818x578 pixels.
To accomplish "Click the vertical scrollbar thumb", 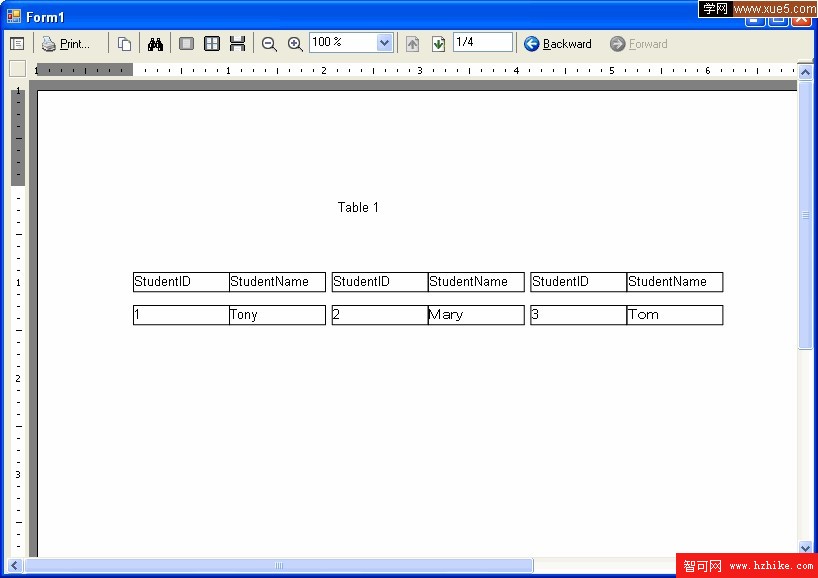I will point(805,215).
